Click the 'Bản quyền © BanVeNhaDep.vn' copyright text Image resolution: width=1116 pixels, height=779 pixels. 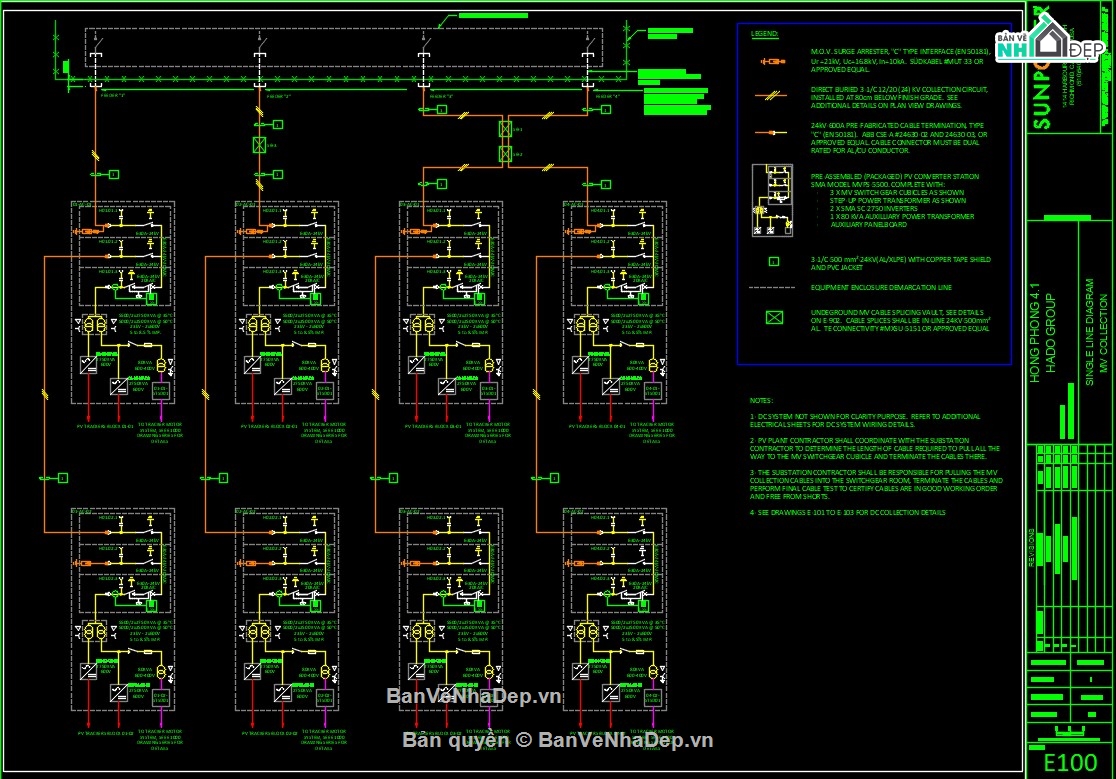557,740
